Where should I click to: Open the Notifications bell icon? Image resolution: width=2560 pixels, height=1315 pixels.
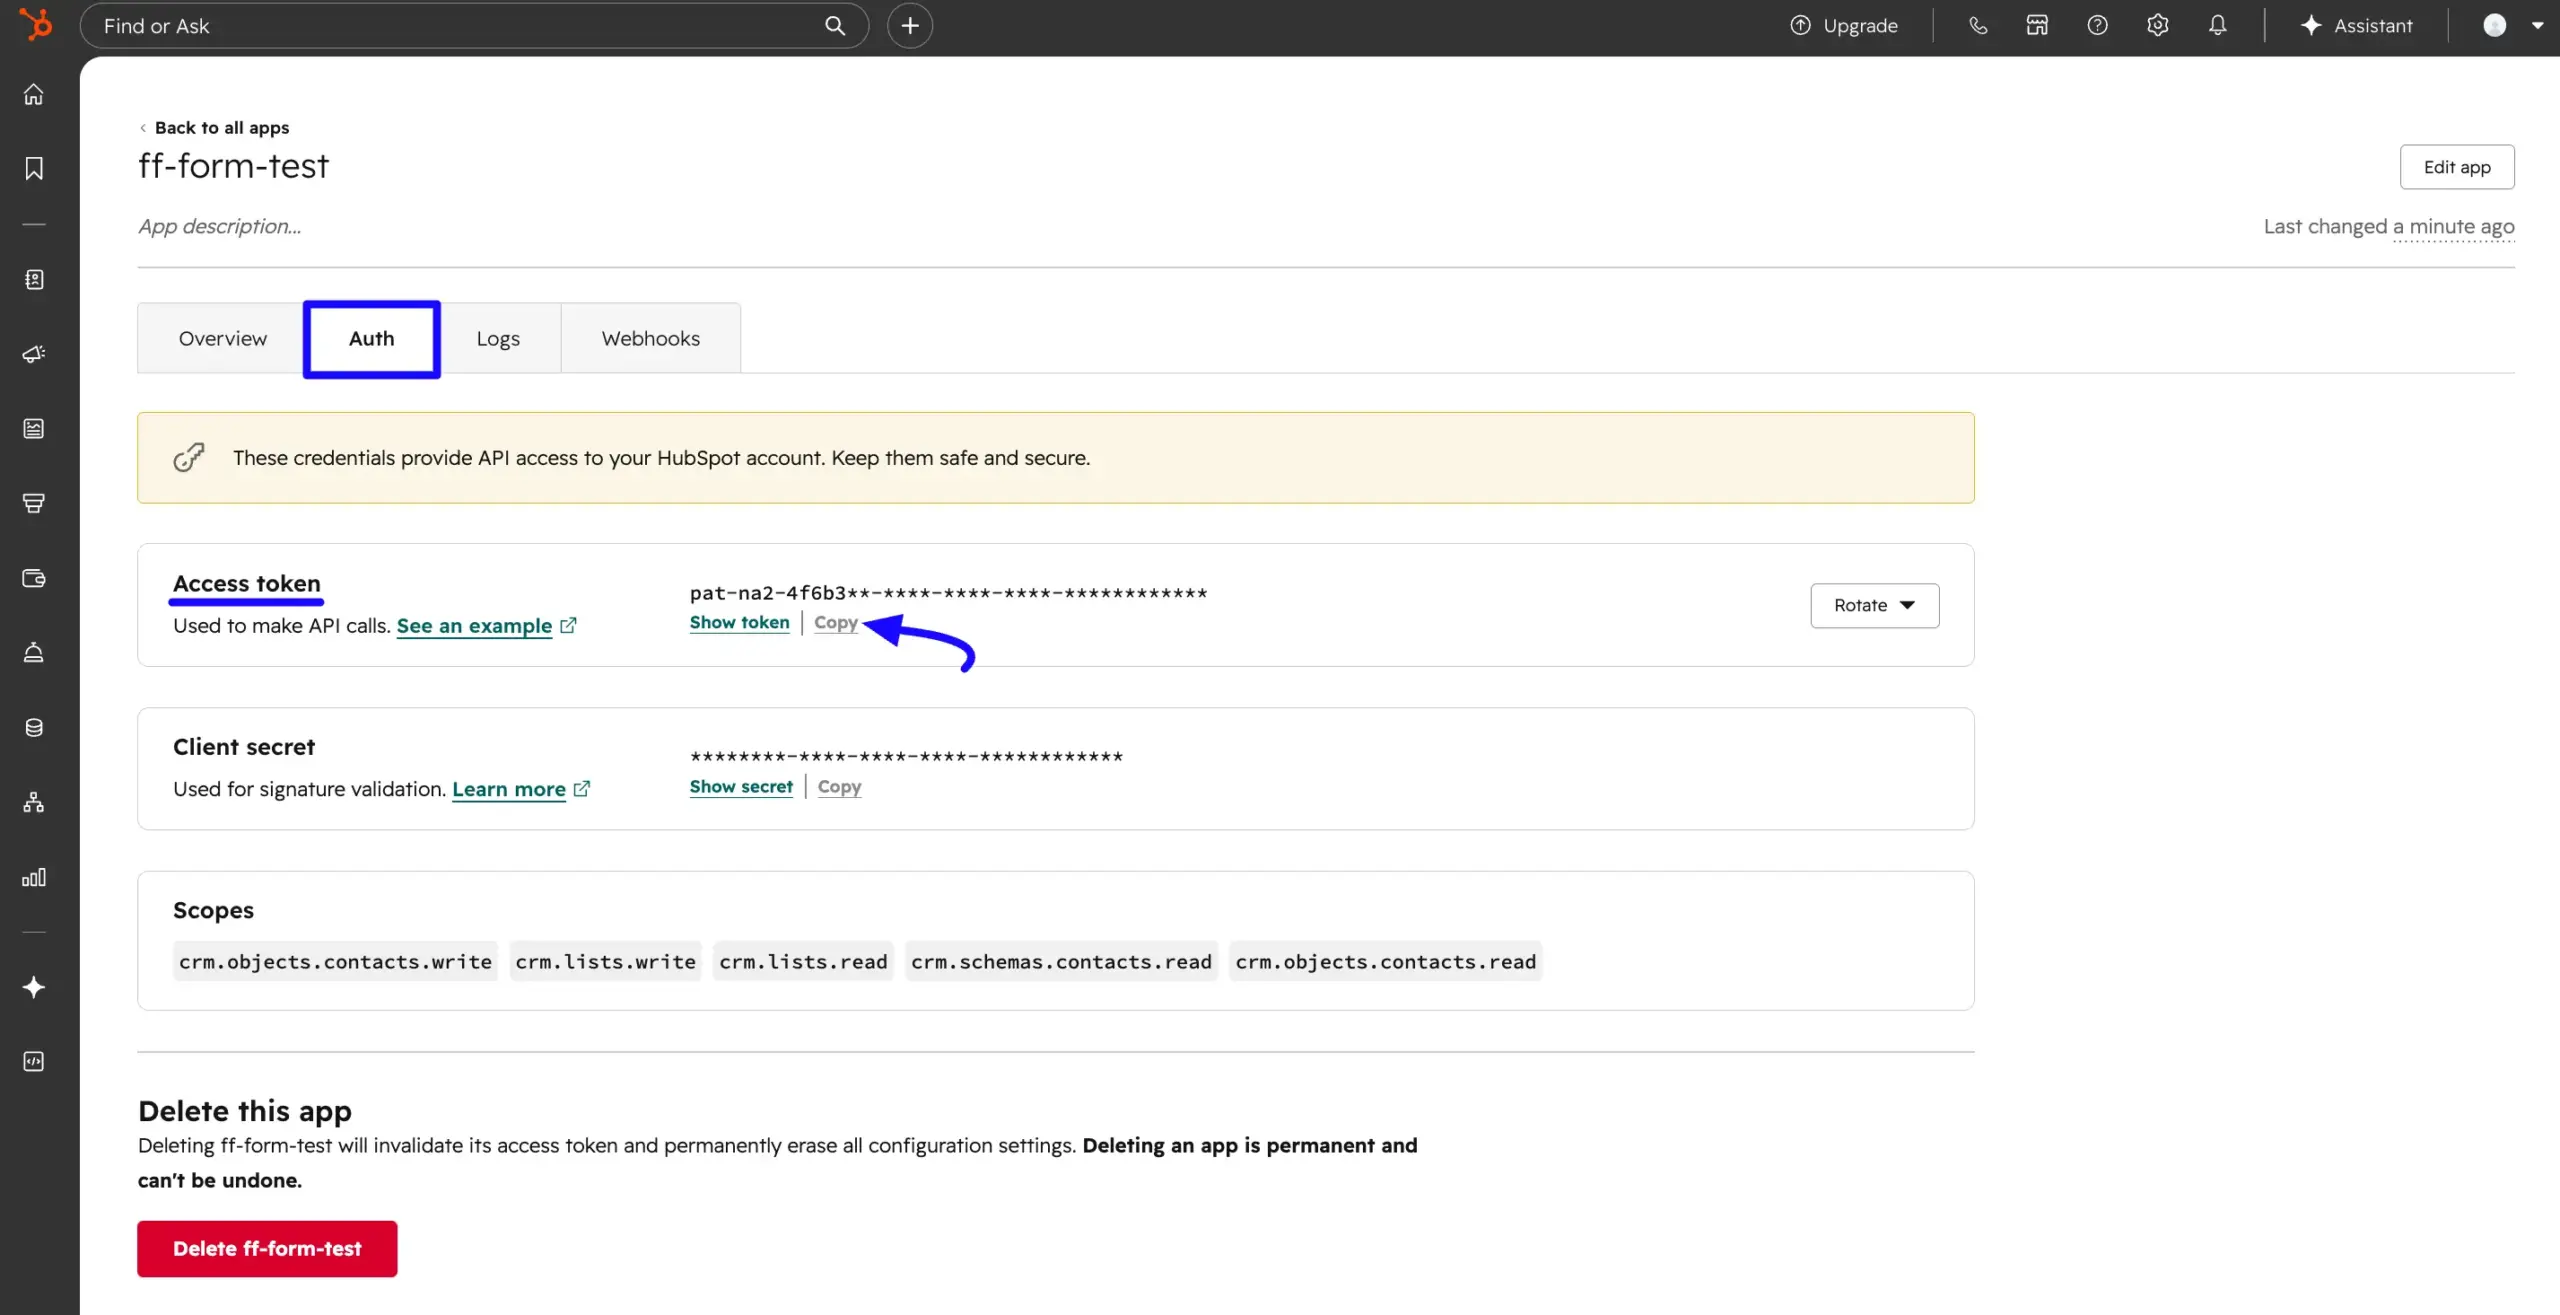[x=2218, y=26]
